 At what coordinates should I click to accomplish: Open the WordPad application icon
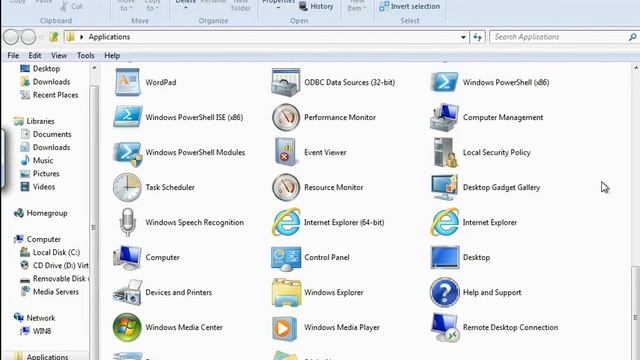[x=128, y=82]
